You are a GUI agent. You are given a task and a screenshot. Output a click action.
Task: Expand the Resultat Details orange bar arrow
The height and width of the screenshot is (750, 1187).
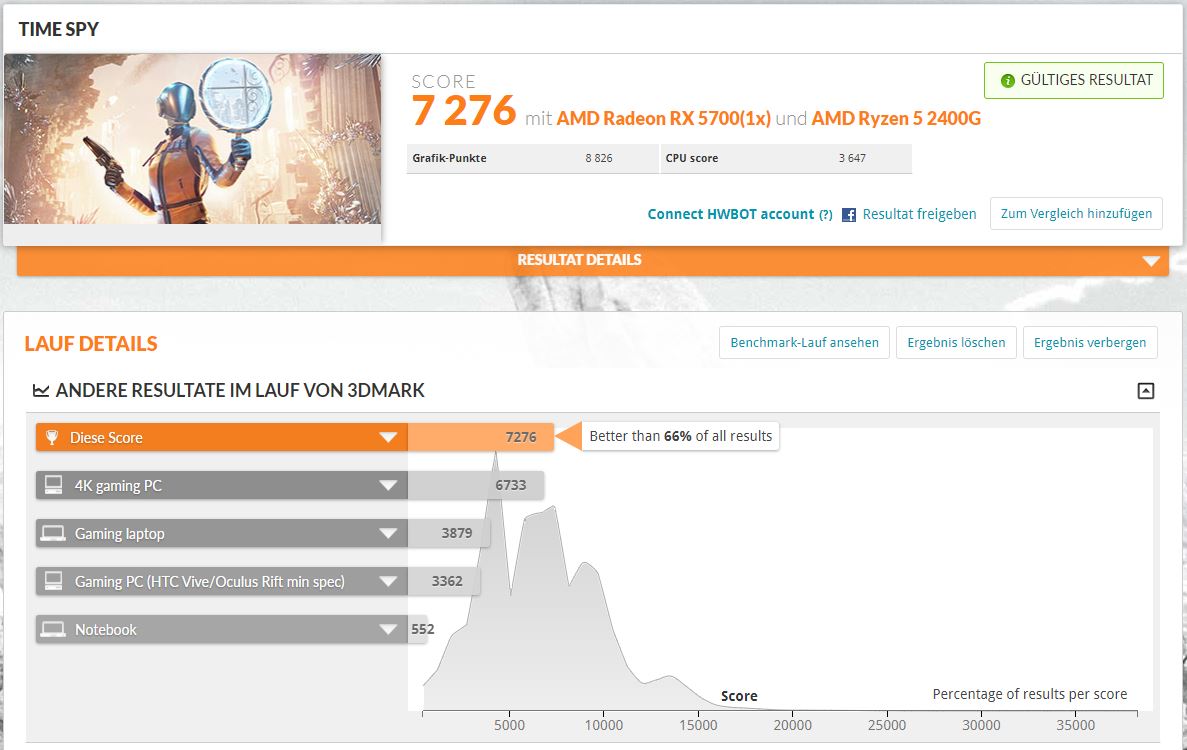[1151, 261]
